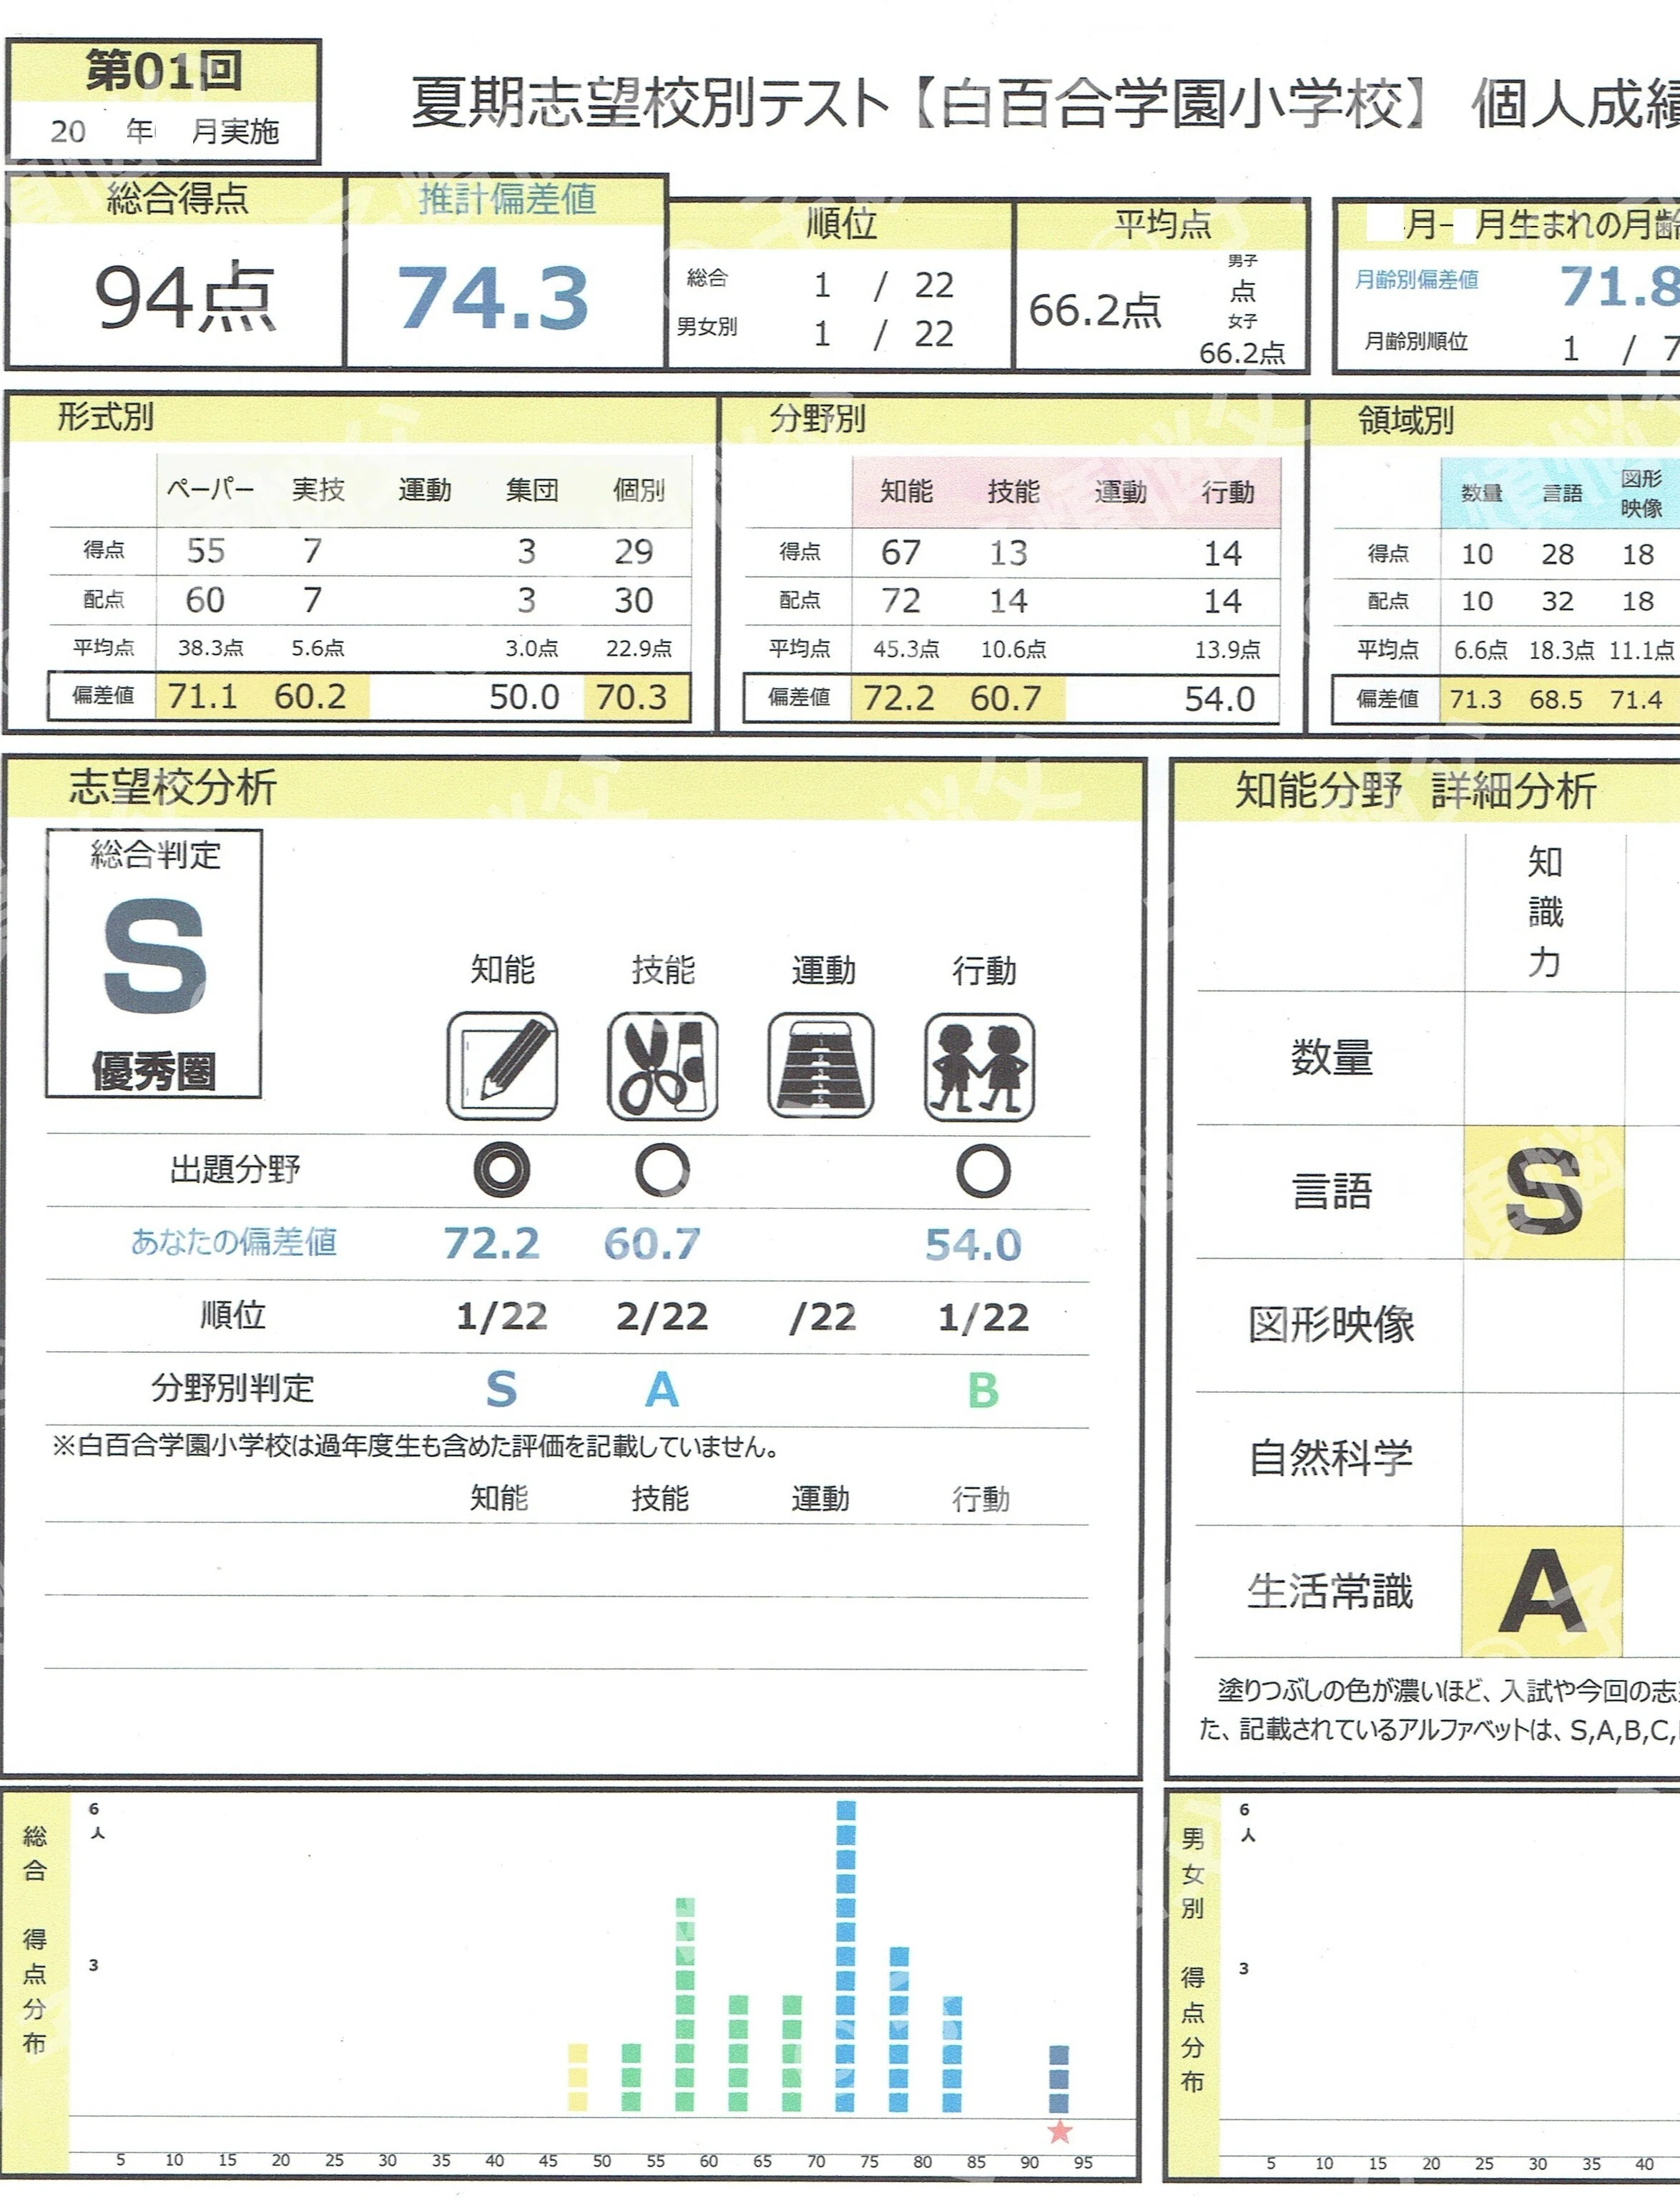The height and width of the screenshot is (2198, 1680).
Task: Click the ペーパー score 55
Action: tap(206, 551)
